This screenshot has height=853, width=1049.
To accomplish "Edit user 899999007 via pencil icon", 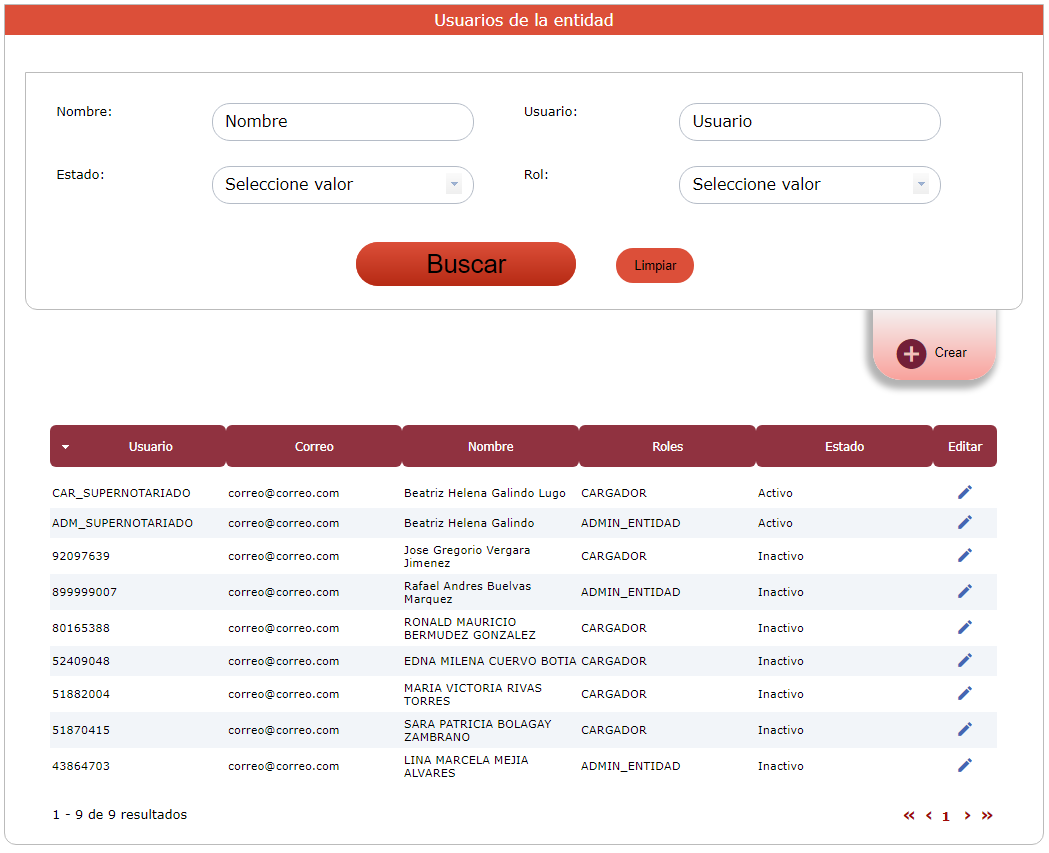I will (964, 591).
